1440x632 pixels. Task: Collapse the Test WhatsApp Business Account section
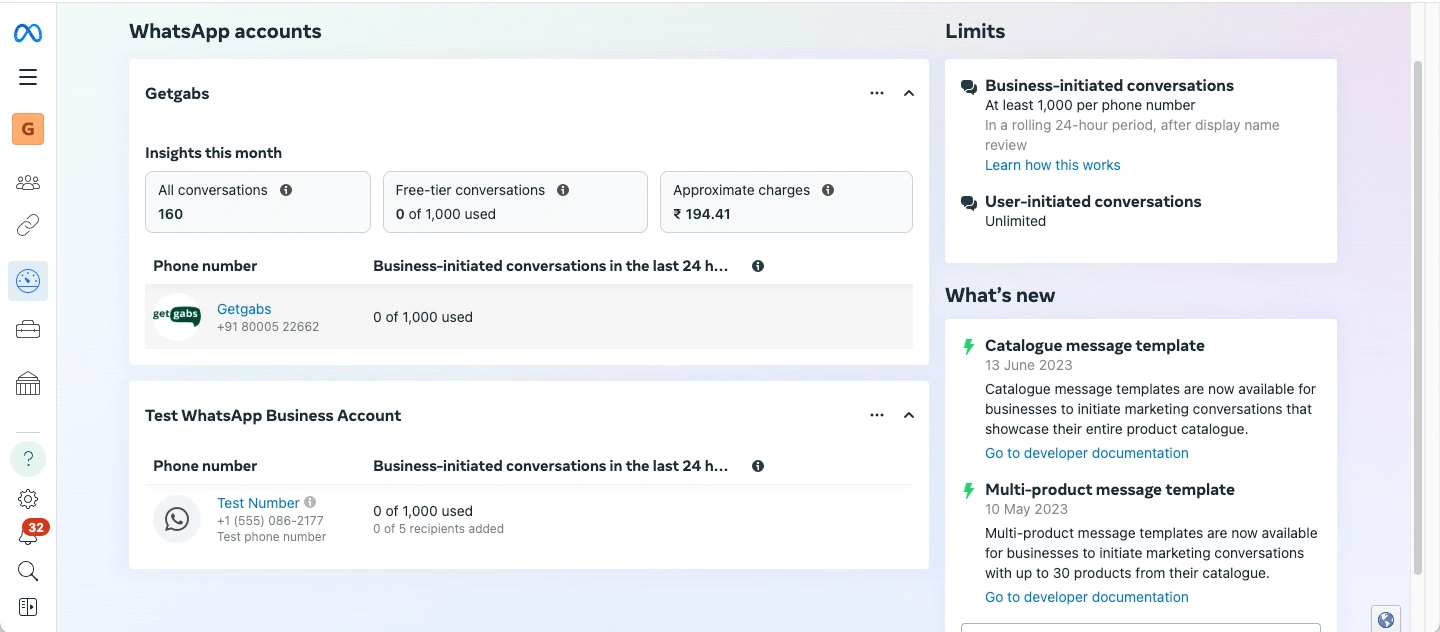(x=908, y=415)
